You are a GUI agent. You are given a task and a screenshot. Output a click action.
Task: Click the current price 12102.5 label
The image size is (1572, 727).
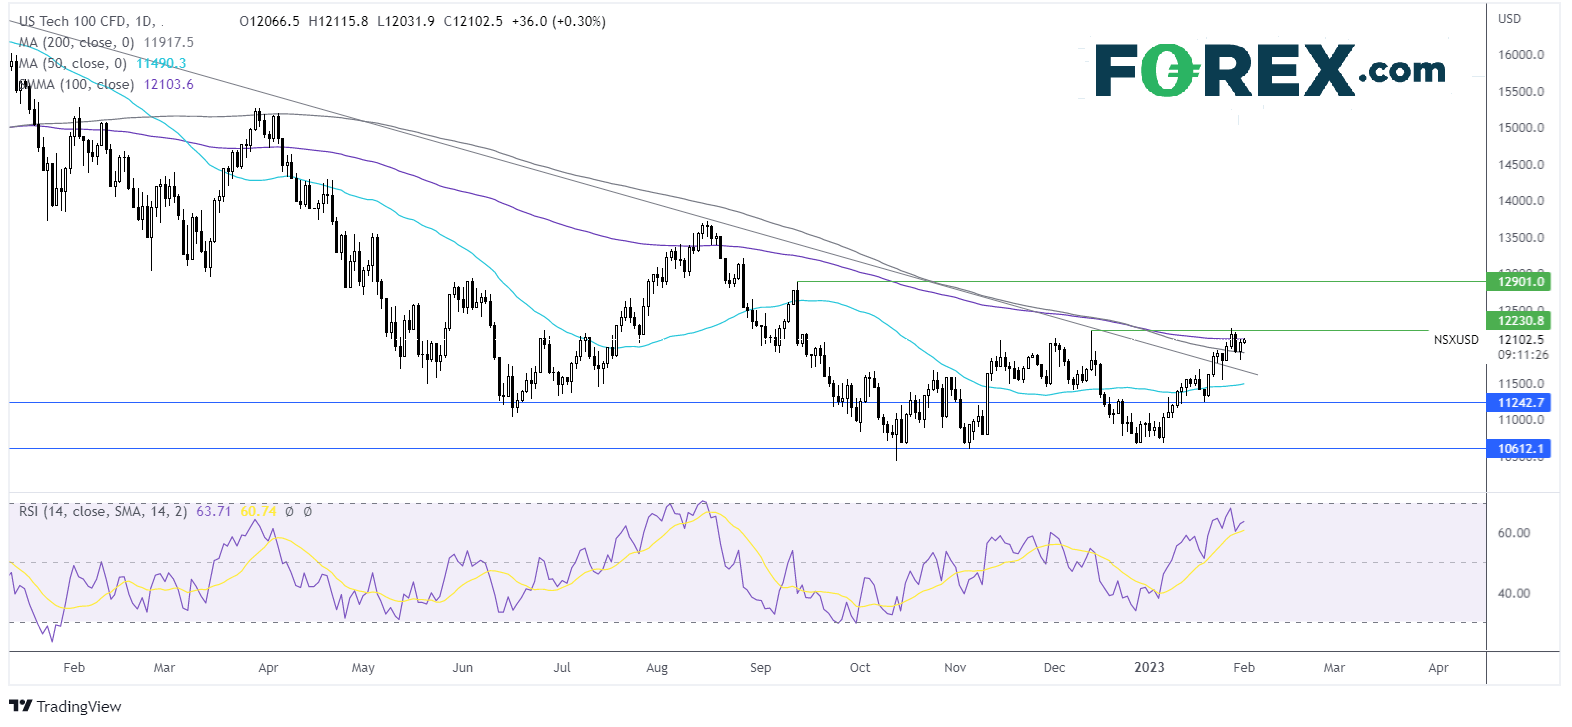pos(1521,340)
